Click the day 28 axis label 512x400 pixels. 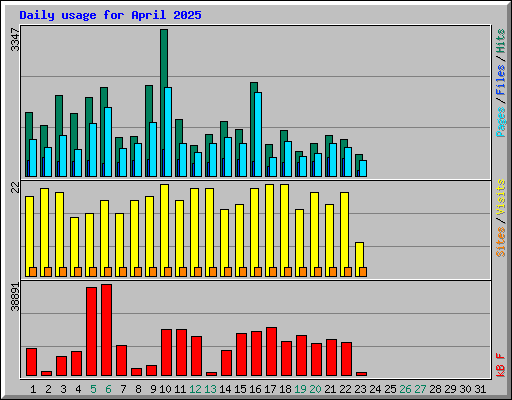coord(435,389)
